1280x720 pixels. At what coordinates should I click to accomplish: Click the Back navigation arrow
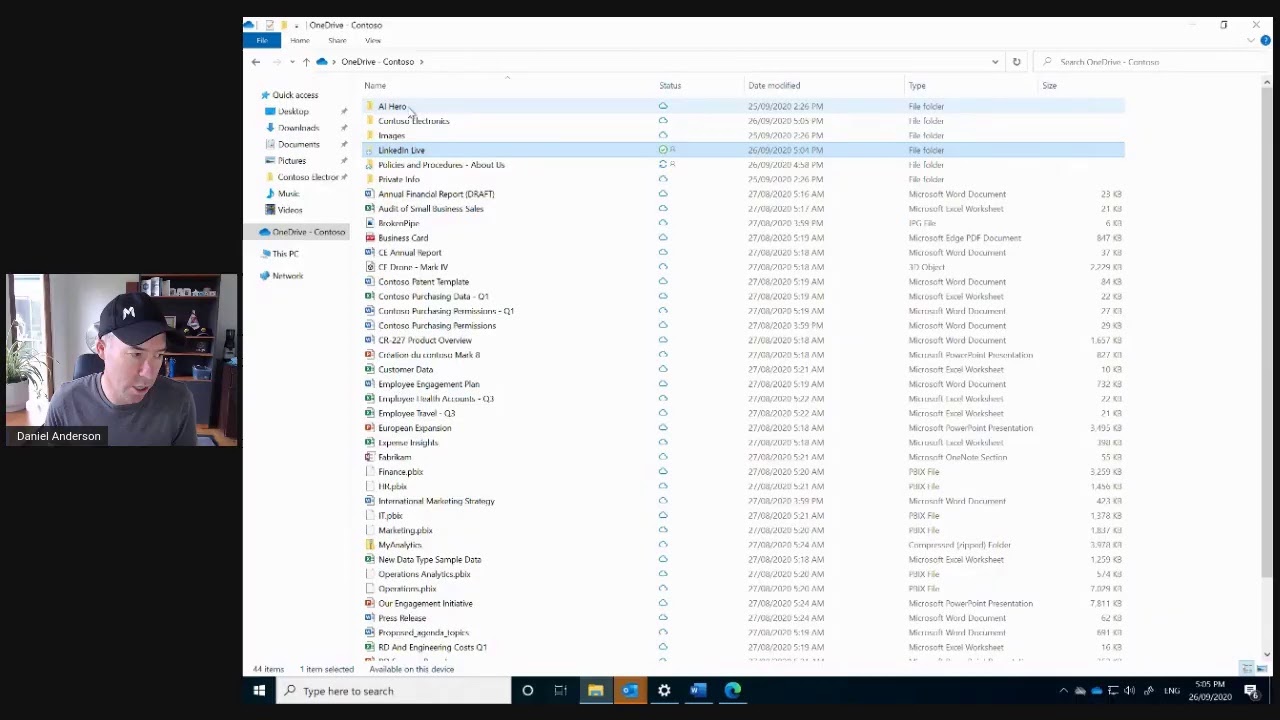[256, 62]
